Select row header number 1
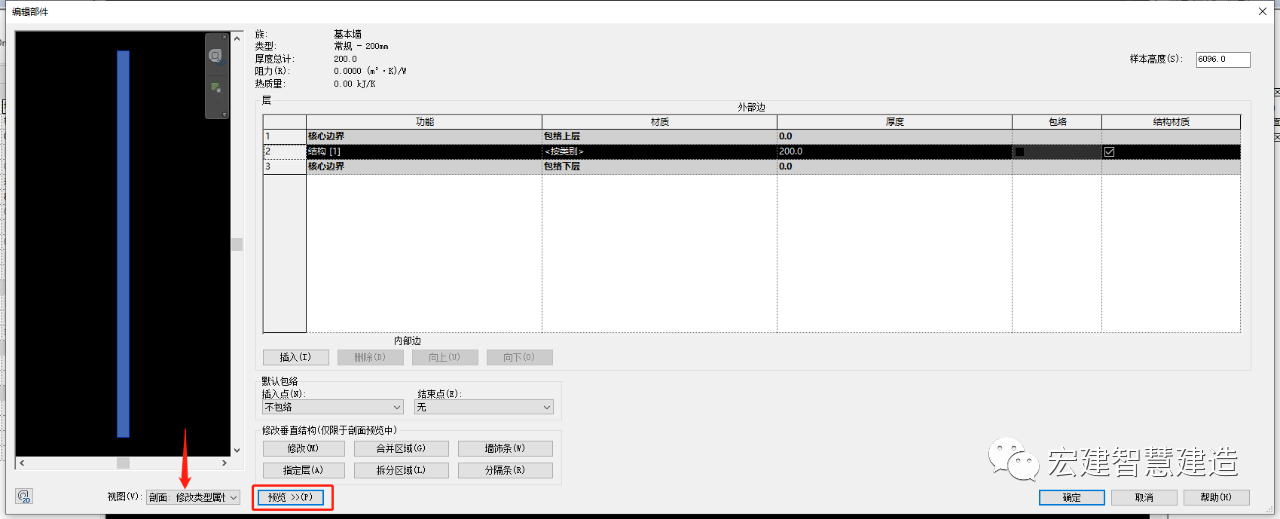Viewport: 1280px width, 519px height. pyautogui.click(x=283, y=137)
